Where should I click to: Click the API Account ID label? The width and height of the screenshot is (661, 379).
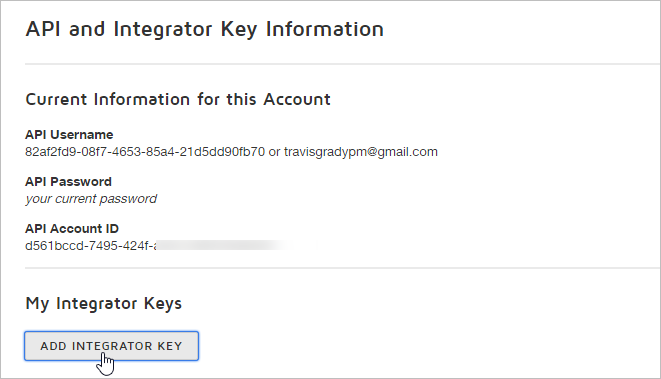(x=72, y=228)
